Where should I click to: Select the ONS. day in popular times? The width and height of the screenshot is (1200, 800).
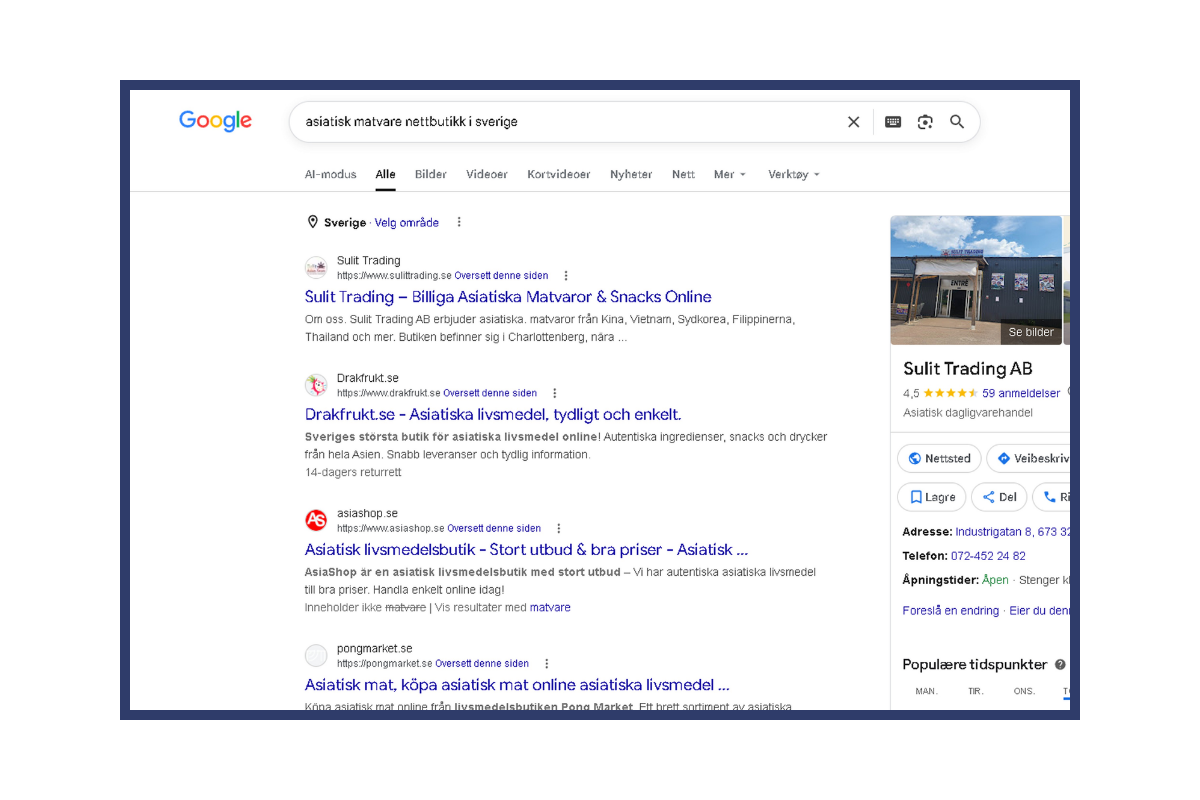pyautogui.click(x=1024, y=691)
